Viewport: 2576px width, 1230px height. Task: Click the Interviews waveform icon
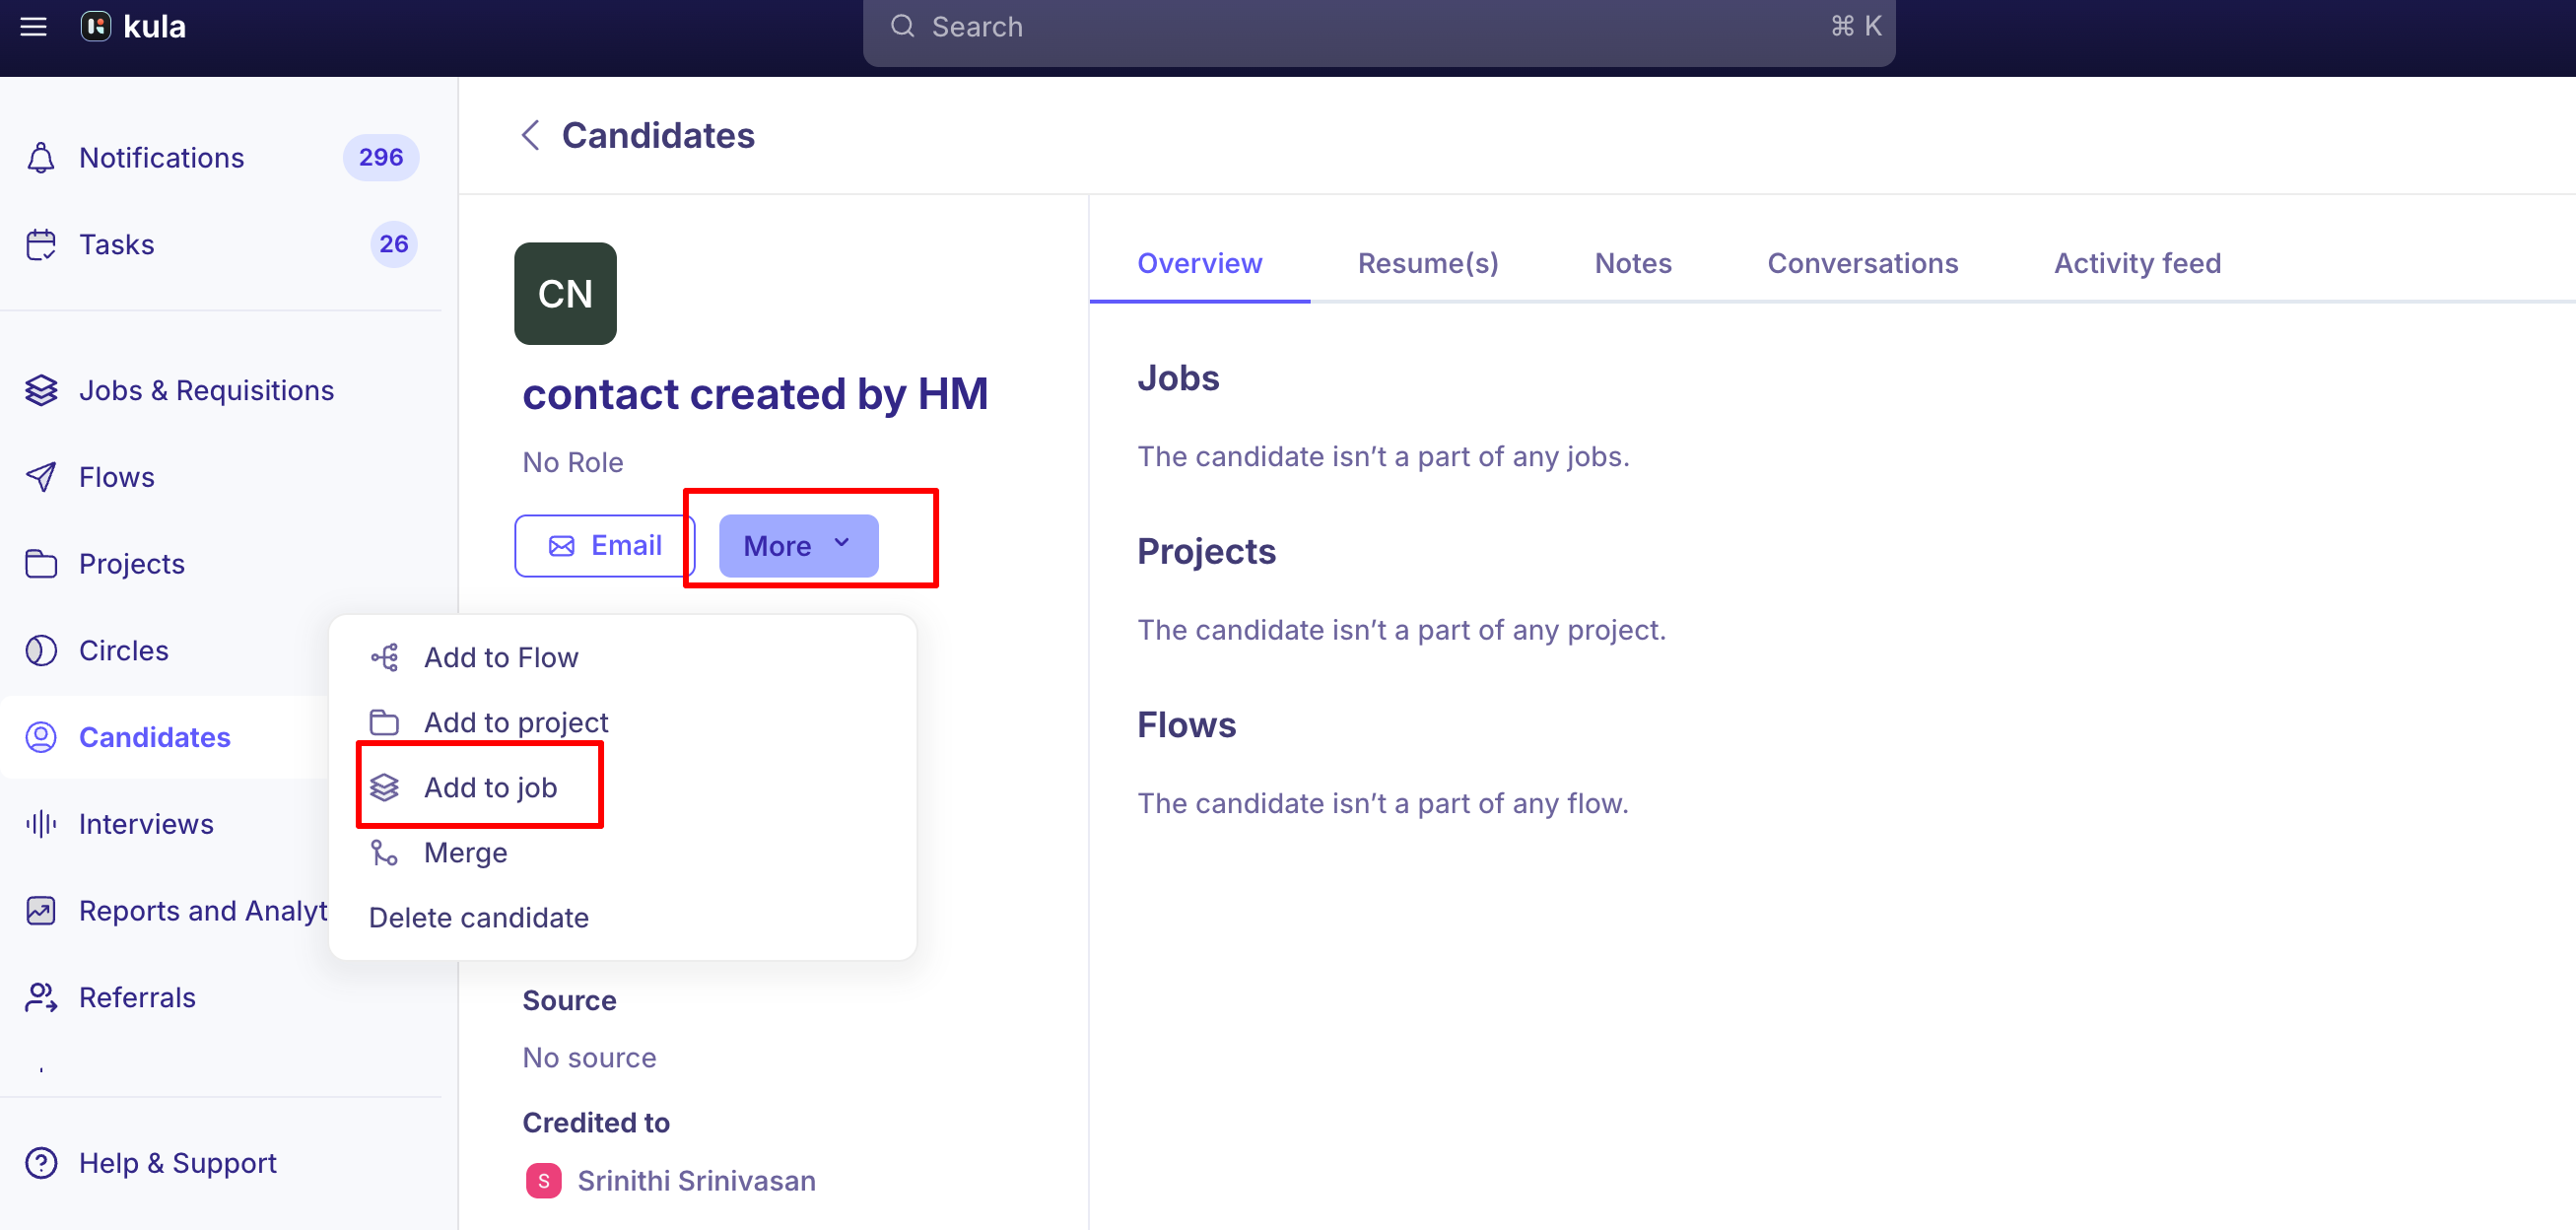(41, 824)
